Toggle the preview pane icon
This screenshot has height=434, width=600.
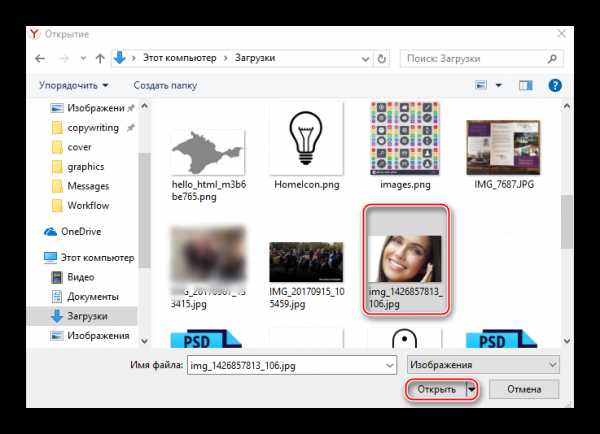pos(526,85)
